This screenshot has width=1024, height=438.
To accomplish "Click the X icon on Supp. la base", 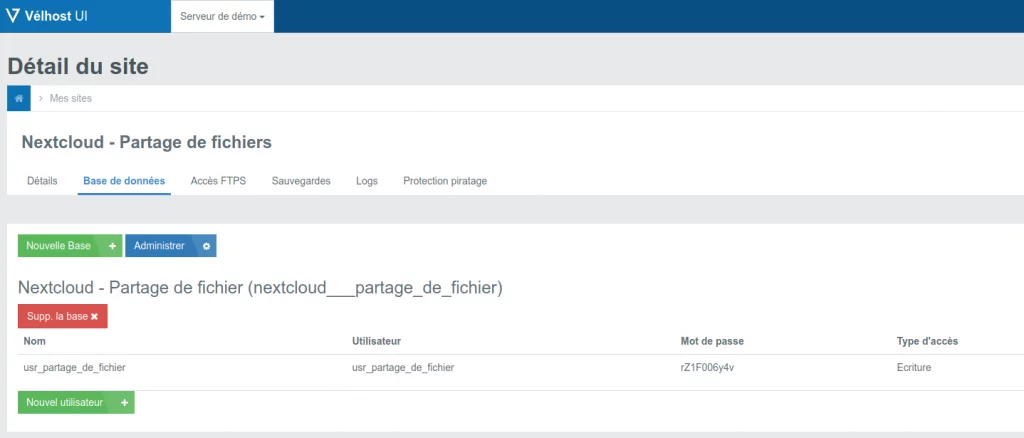I will click(94, 317).
